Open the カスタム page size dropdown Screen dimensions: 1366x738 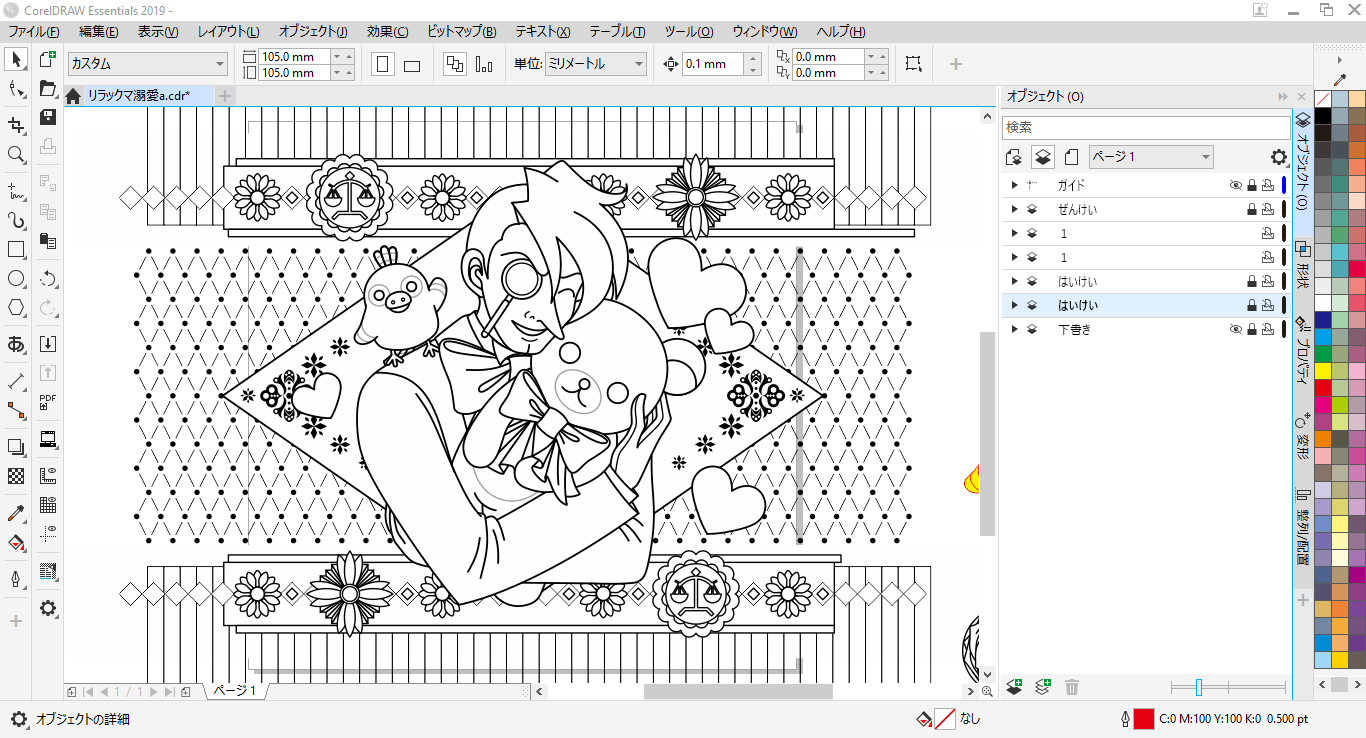148,64
